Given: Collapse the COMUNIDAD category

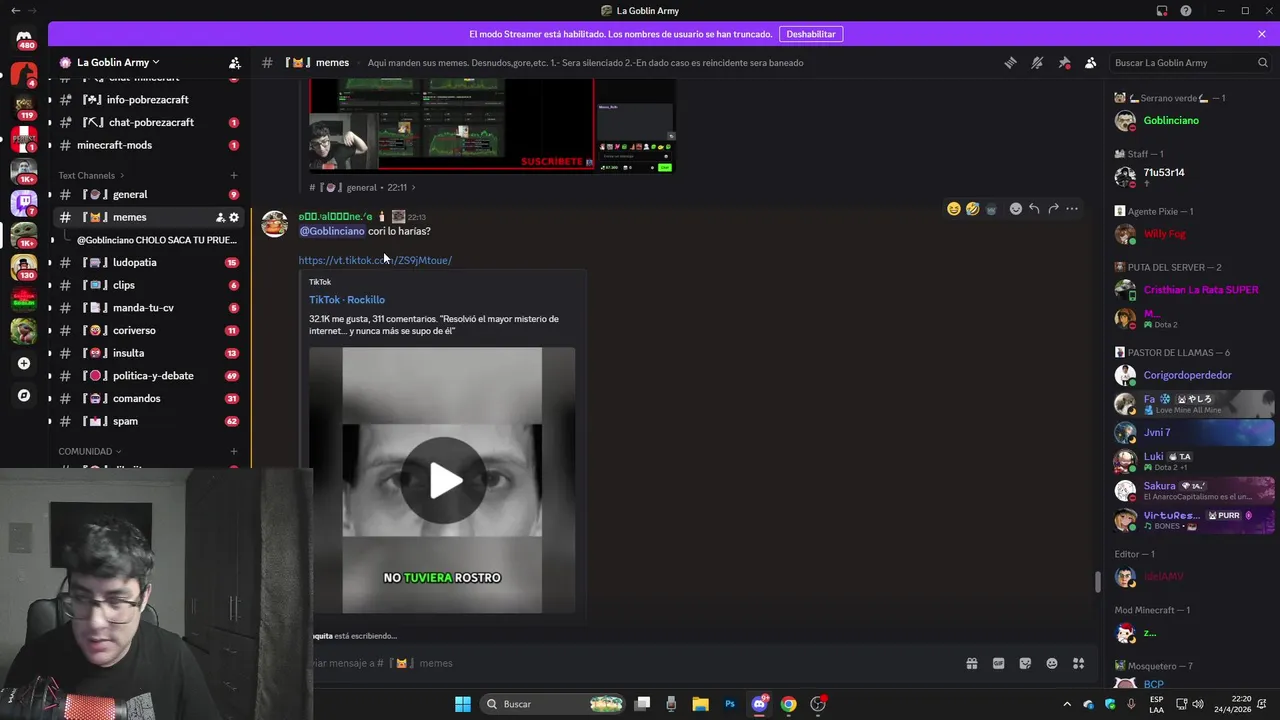Looking at the screenshot, I should coord(89,451).
